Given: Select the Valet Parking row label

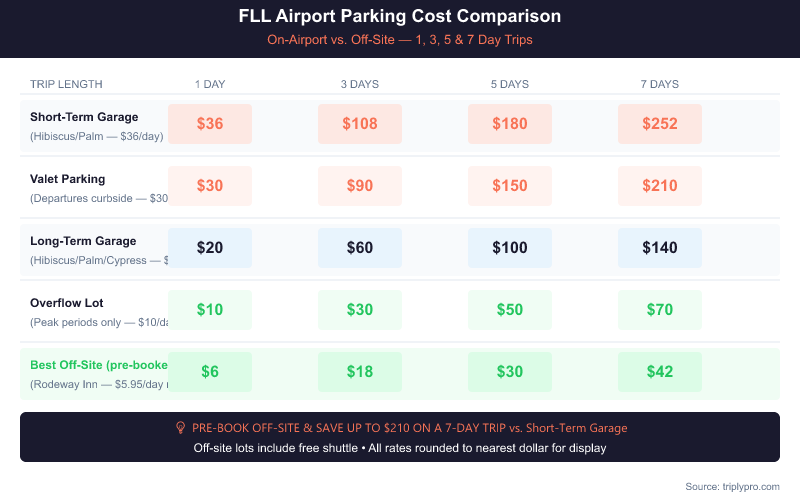Looking at the screenshot, I should click(x=68, y=179).
